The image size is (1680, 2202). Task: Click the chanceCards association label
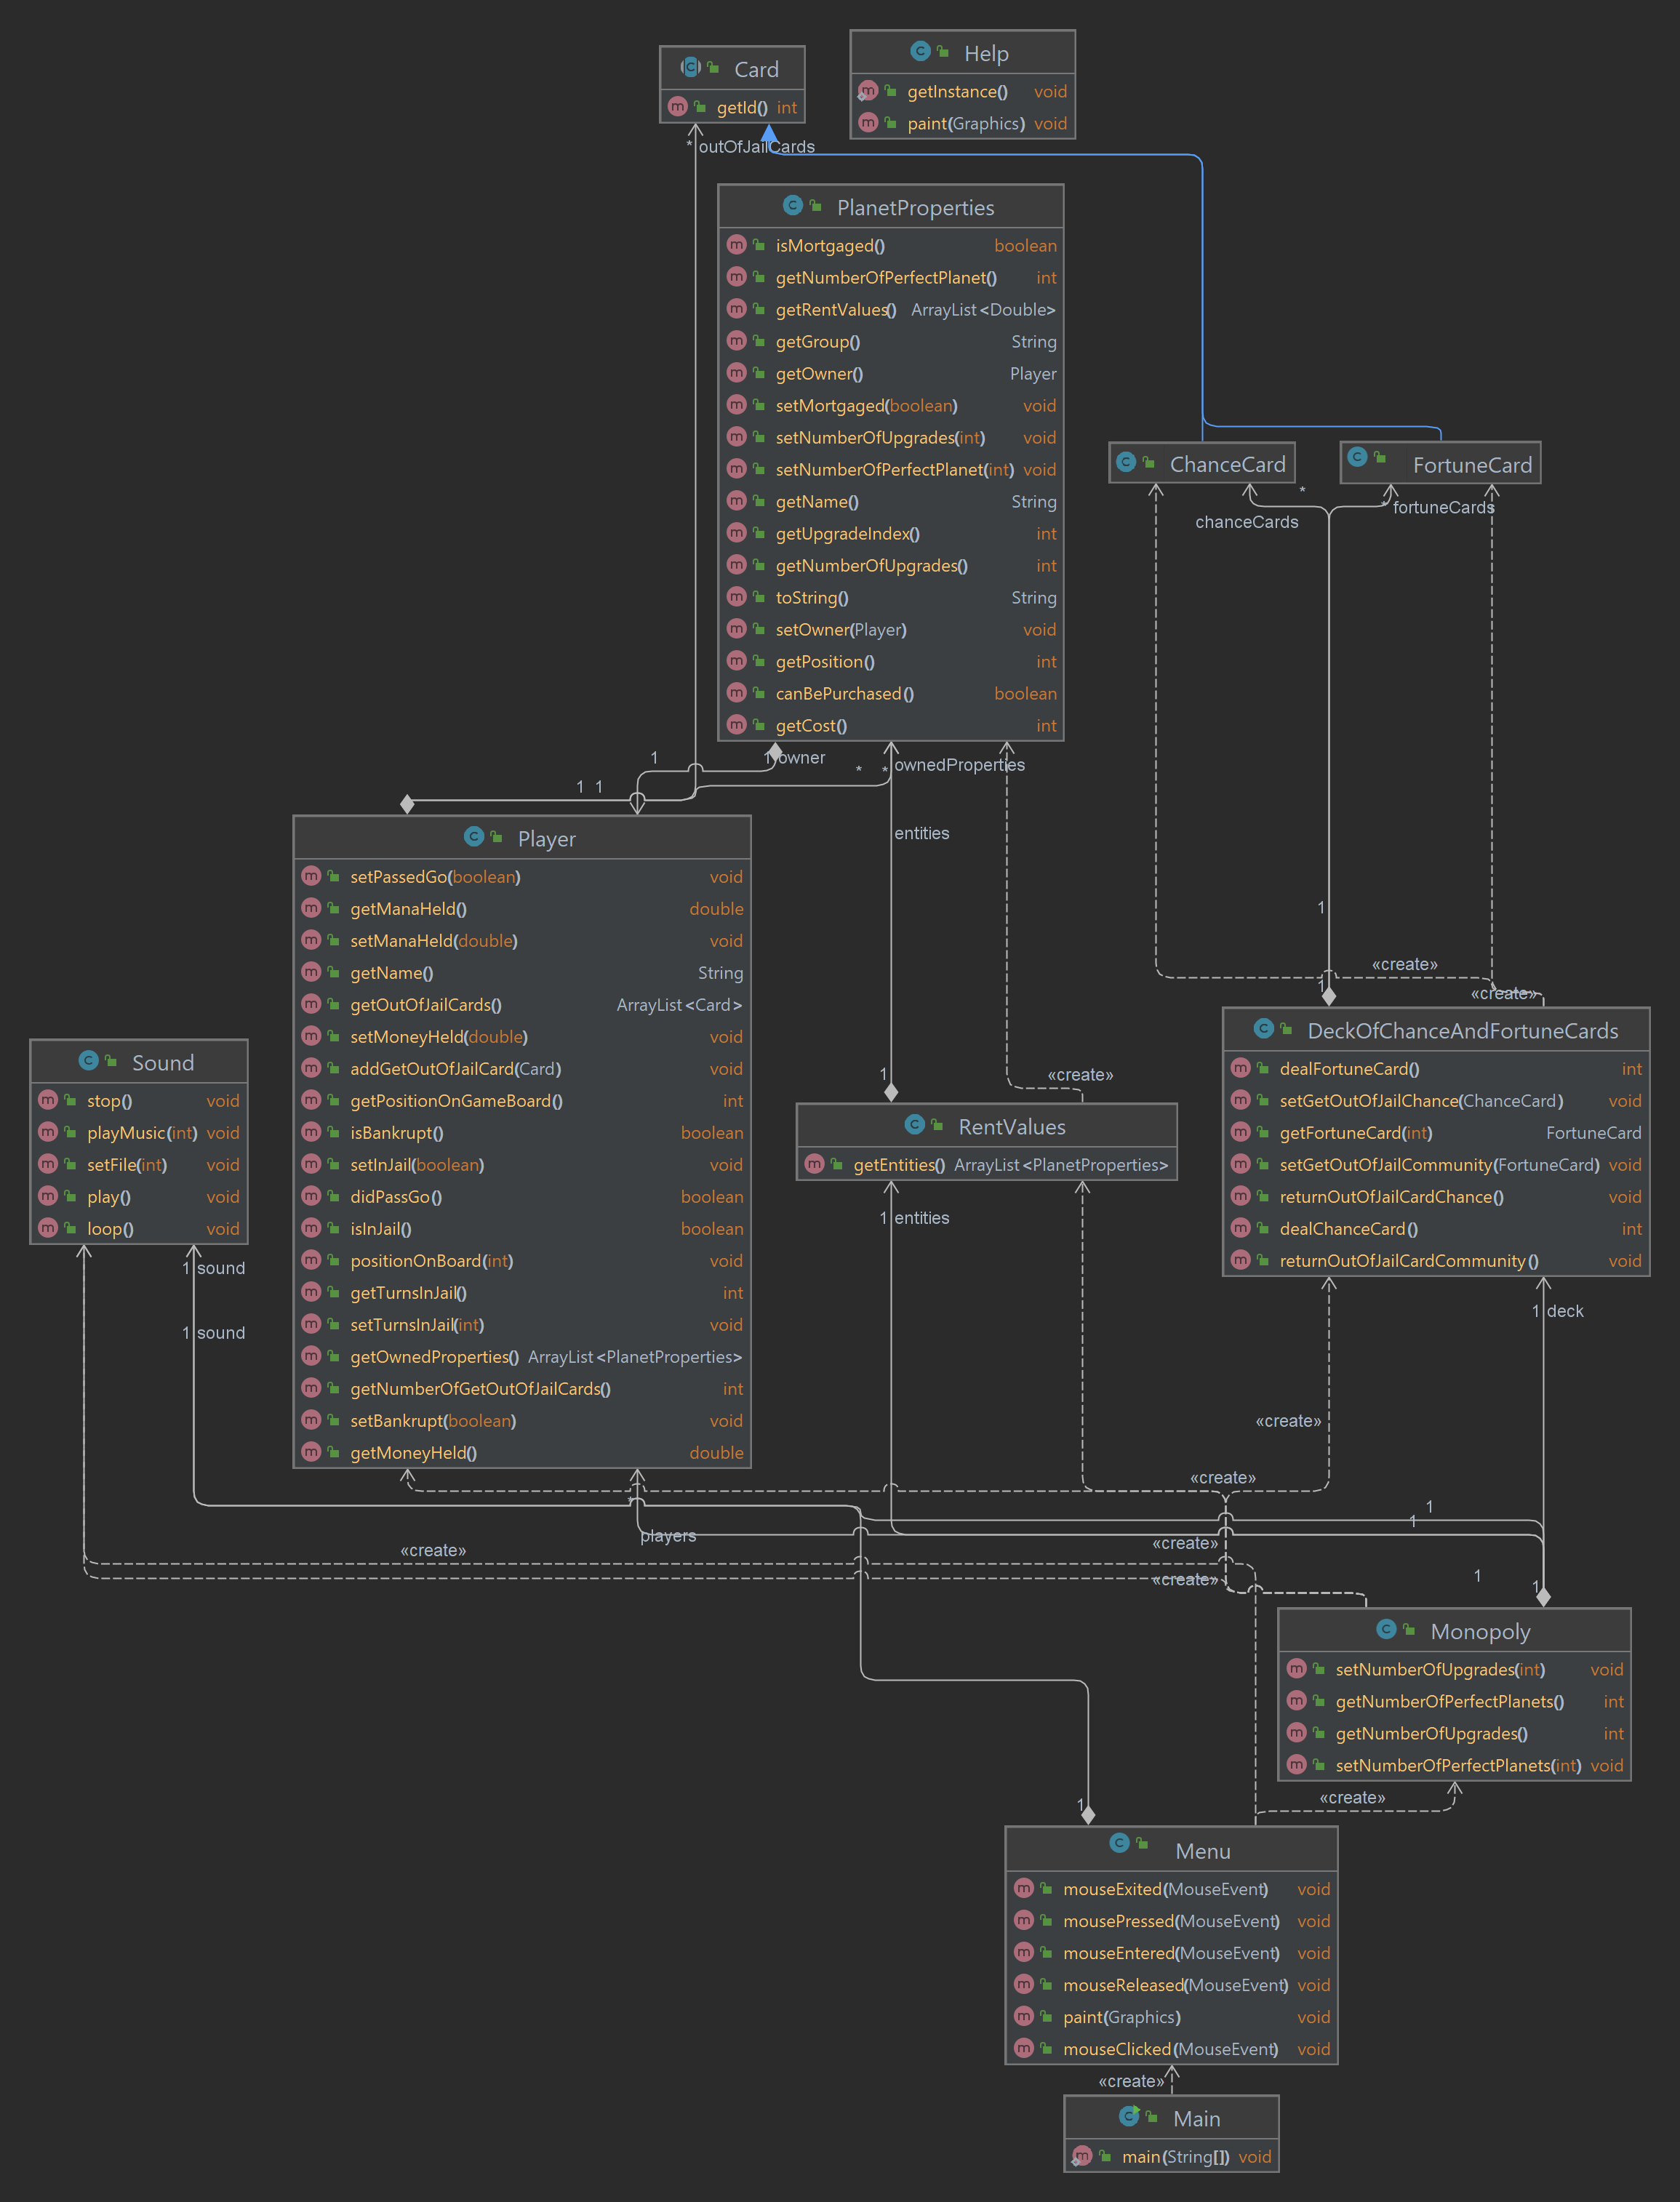[1246, 522]
